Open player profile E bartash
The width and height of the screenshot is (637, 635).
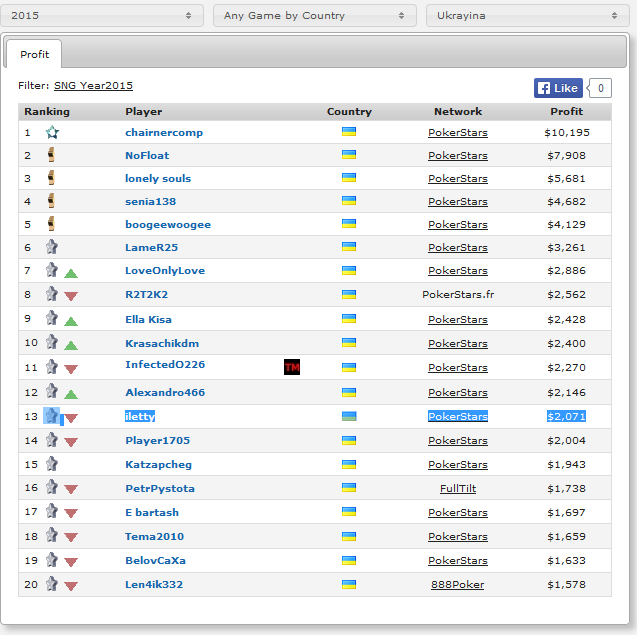coord(152,512)
